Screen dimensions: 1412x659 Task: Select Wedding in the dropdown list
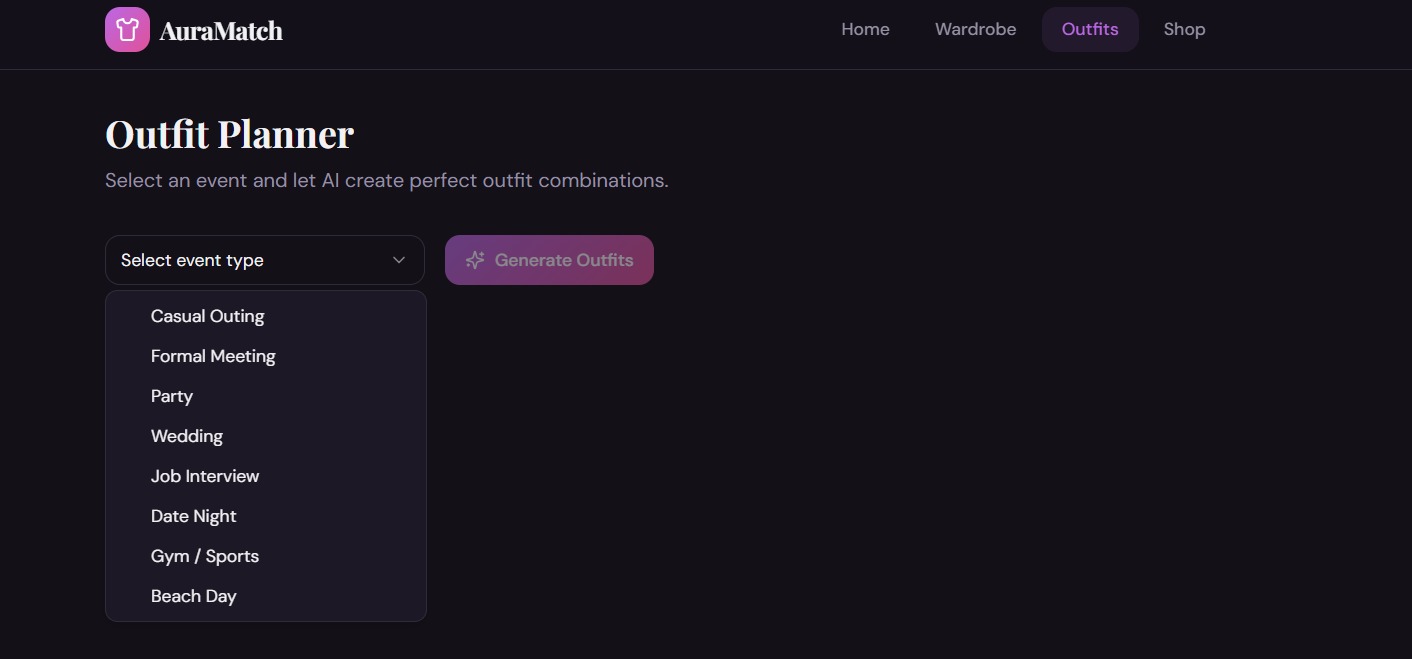point(266,436)
